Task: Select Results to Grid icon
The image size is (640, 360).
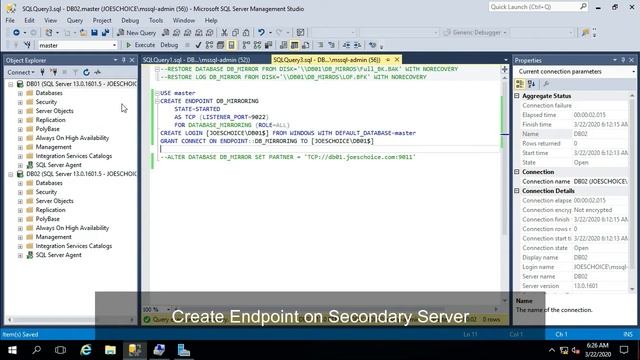Action: pos(294,45)
